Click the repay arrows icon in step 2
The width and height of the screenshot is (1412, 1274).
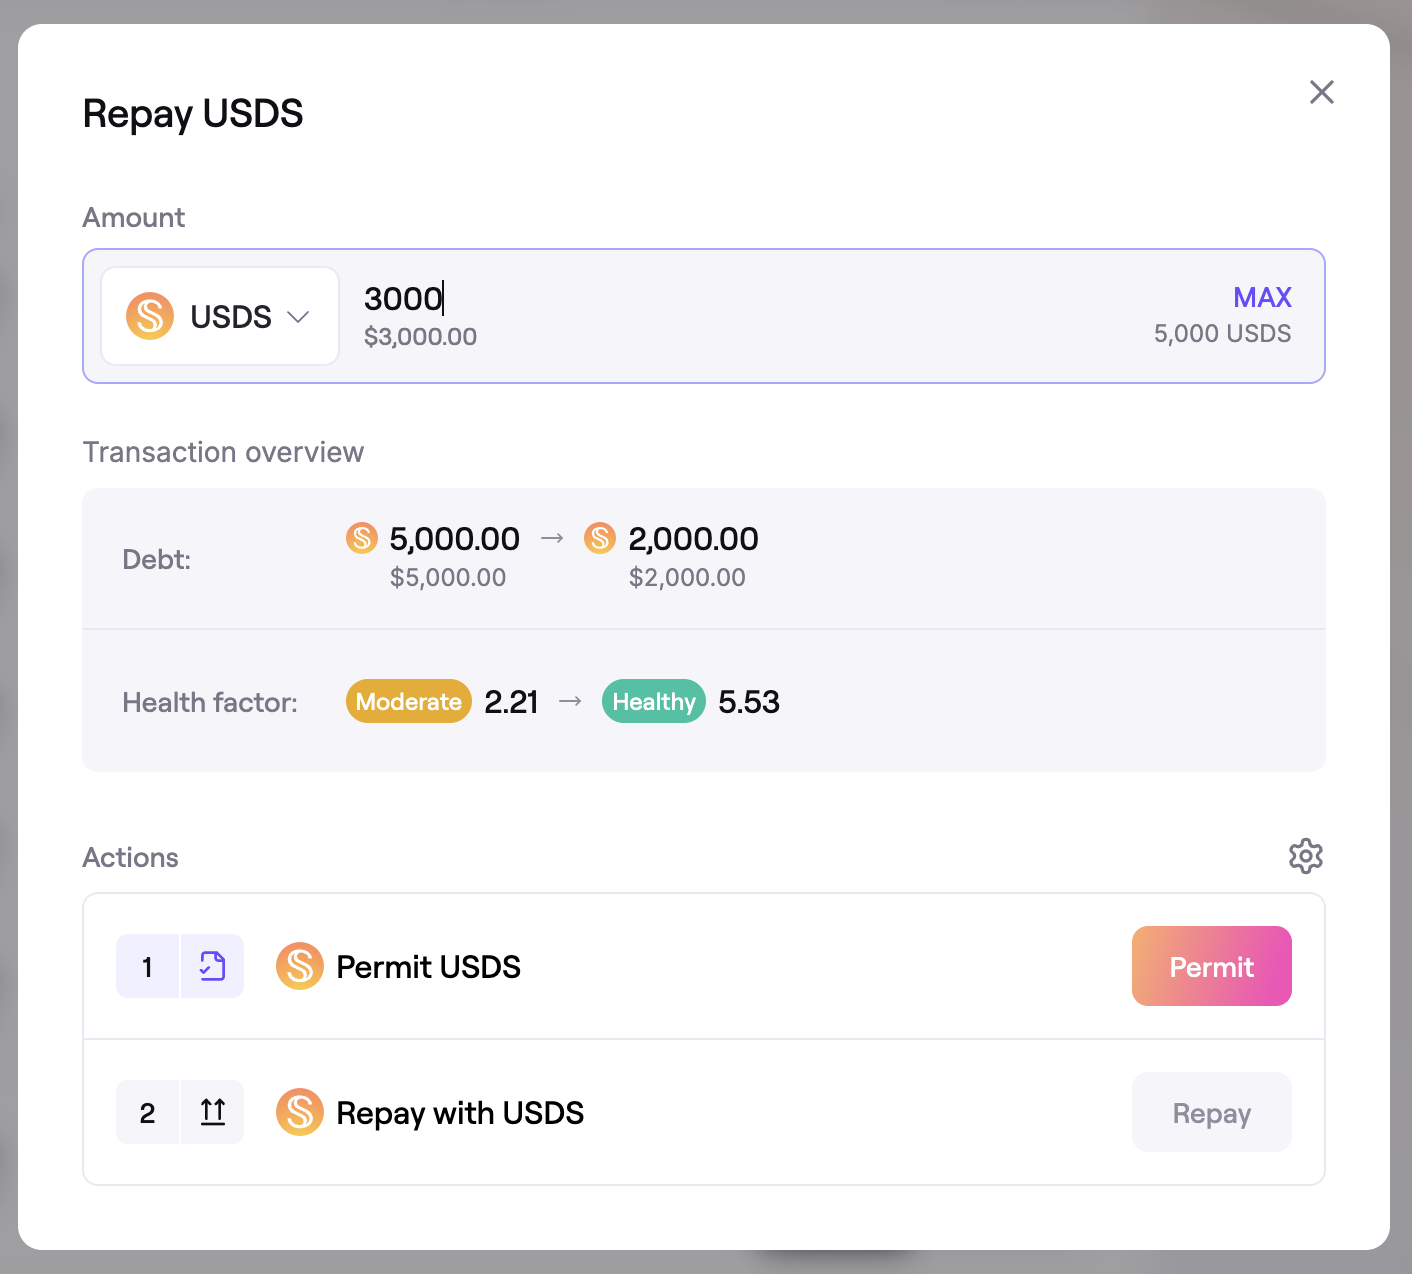212,1112
